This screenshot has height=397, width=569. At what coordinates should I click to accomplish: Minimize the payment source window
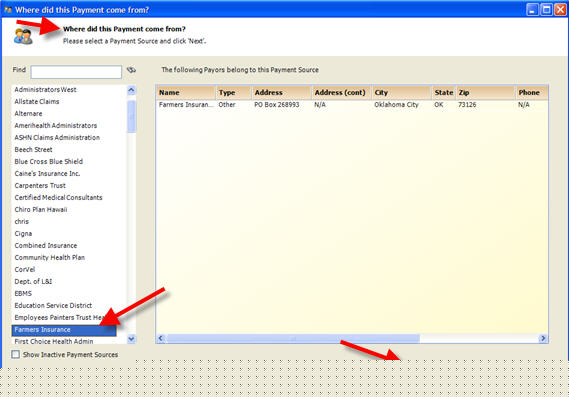[x=532, y=9]
